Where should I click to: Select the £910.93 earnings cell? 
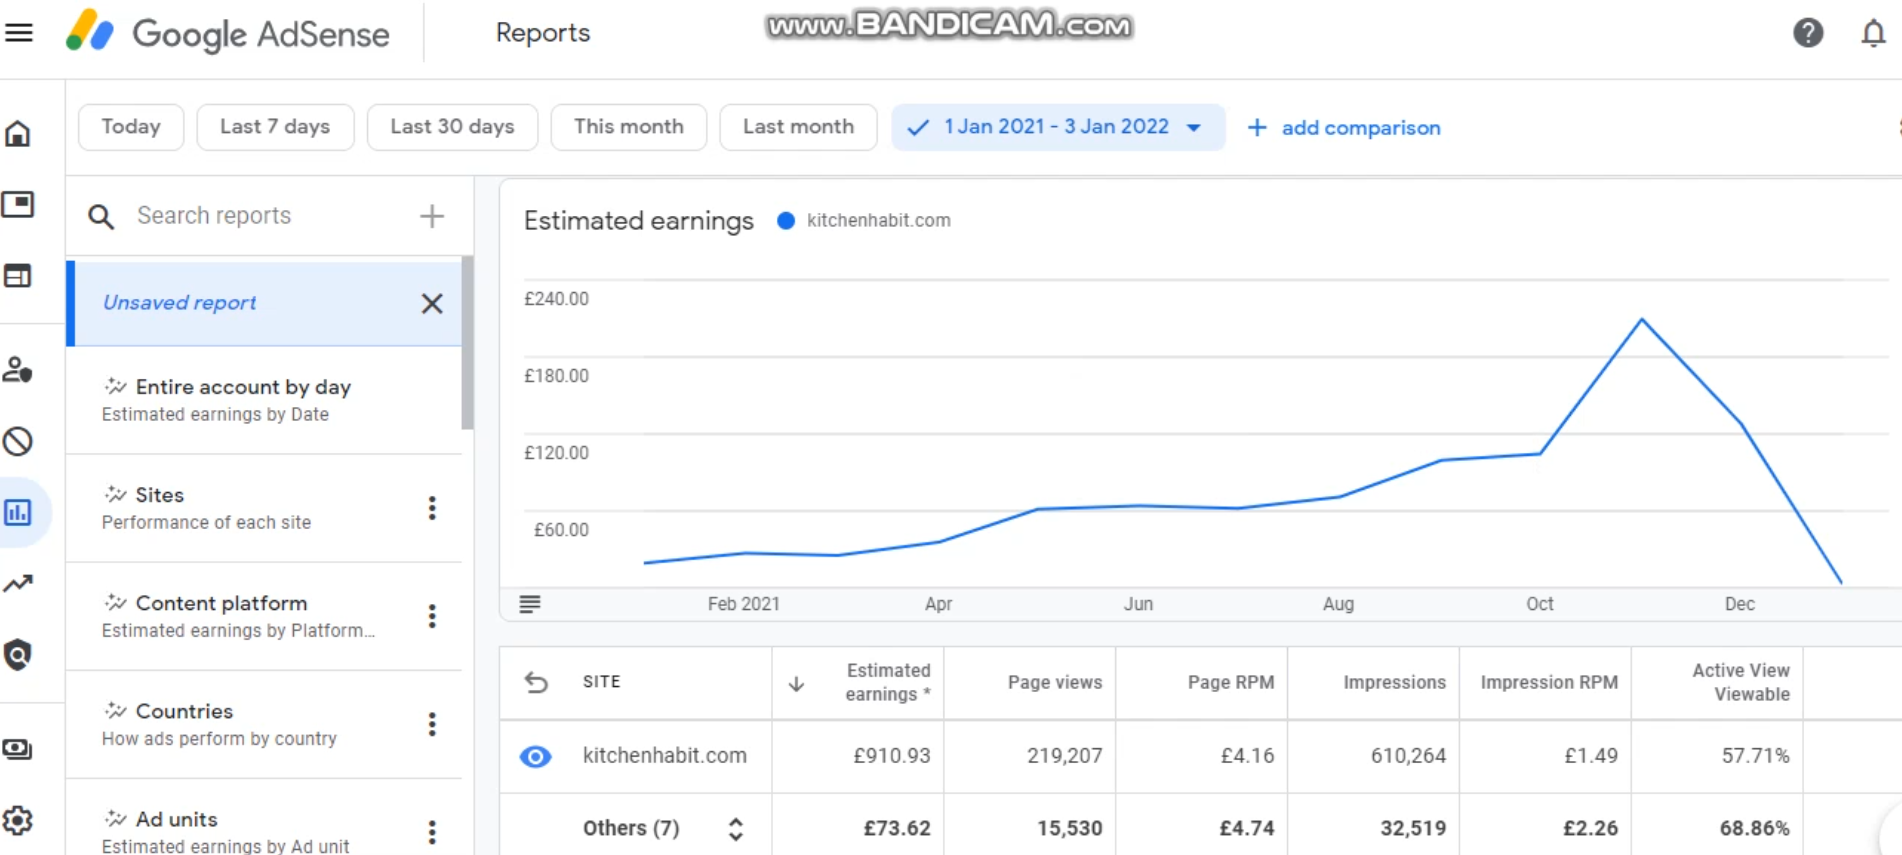pos(892,756)
